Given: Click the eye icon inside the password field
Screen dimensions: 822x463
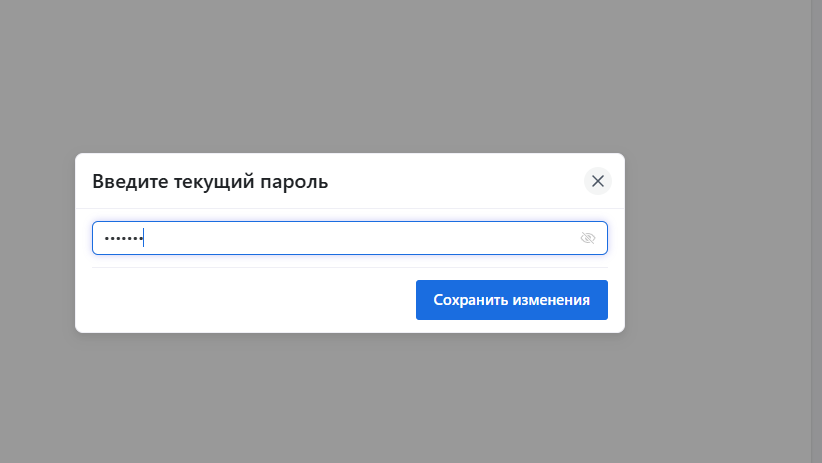Looking at the screenshot, I should (588, 238).
